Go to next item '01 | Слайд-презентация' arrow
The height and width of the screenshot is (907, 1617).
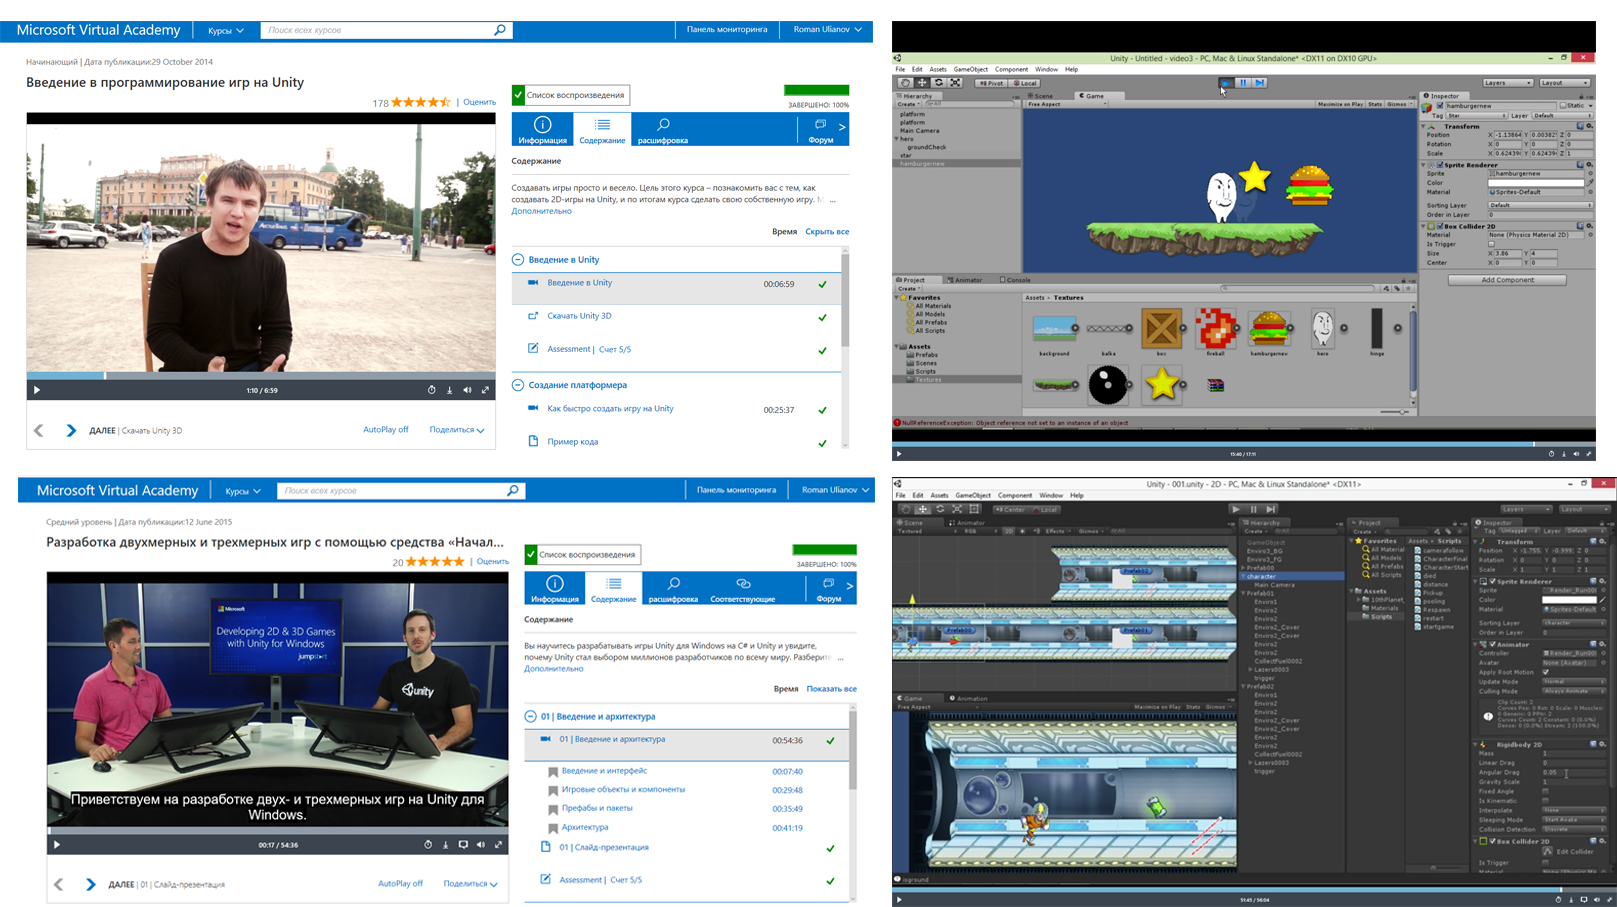click(91, 884)
